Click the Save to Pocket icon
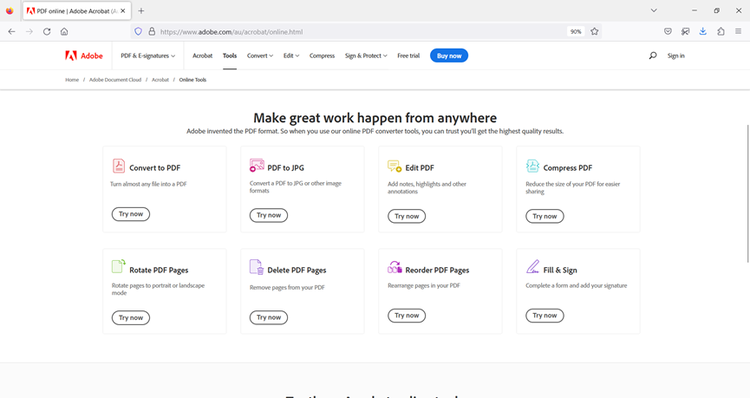This screenshot has width=750, height=398. click(668, 32)
